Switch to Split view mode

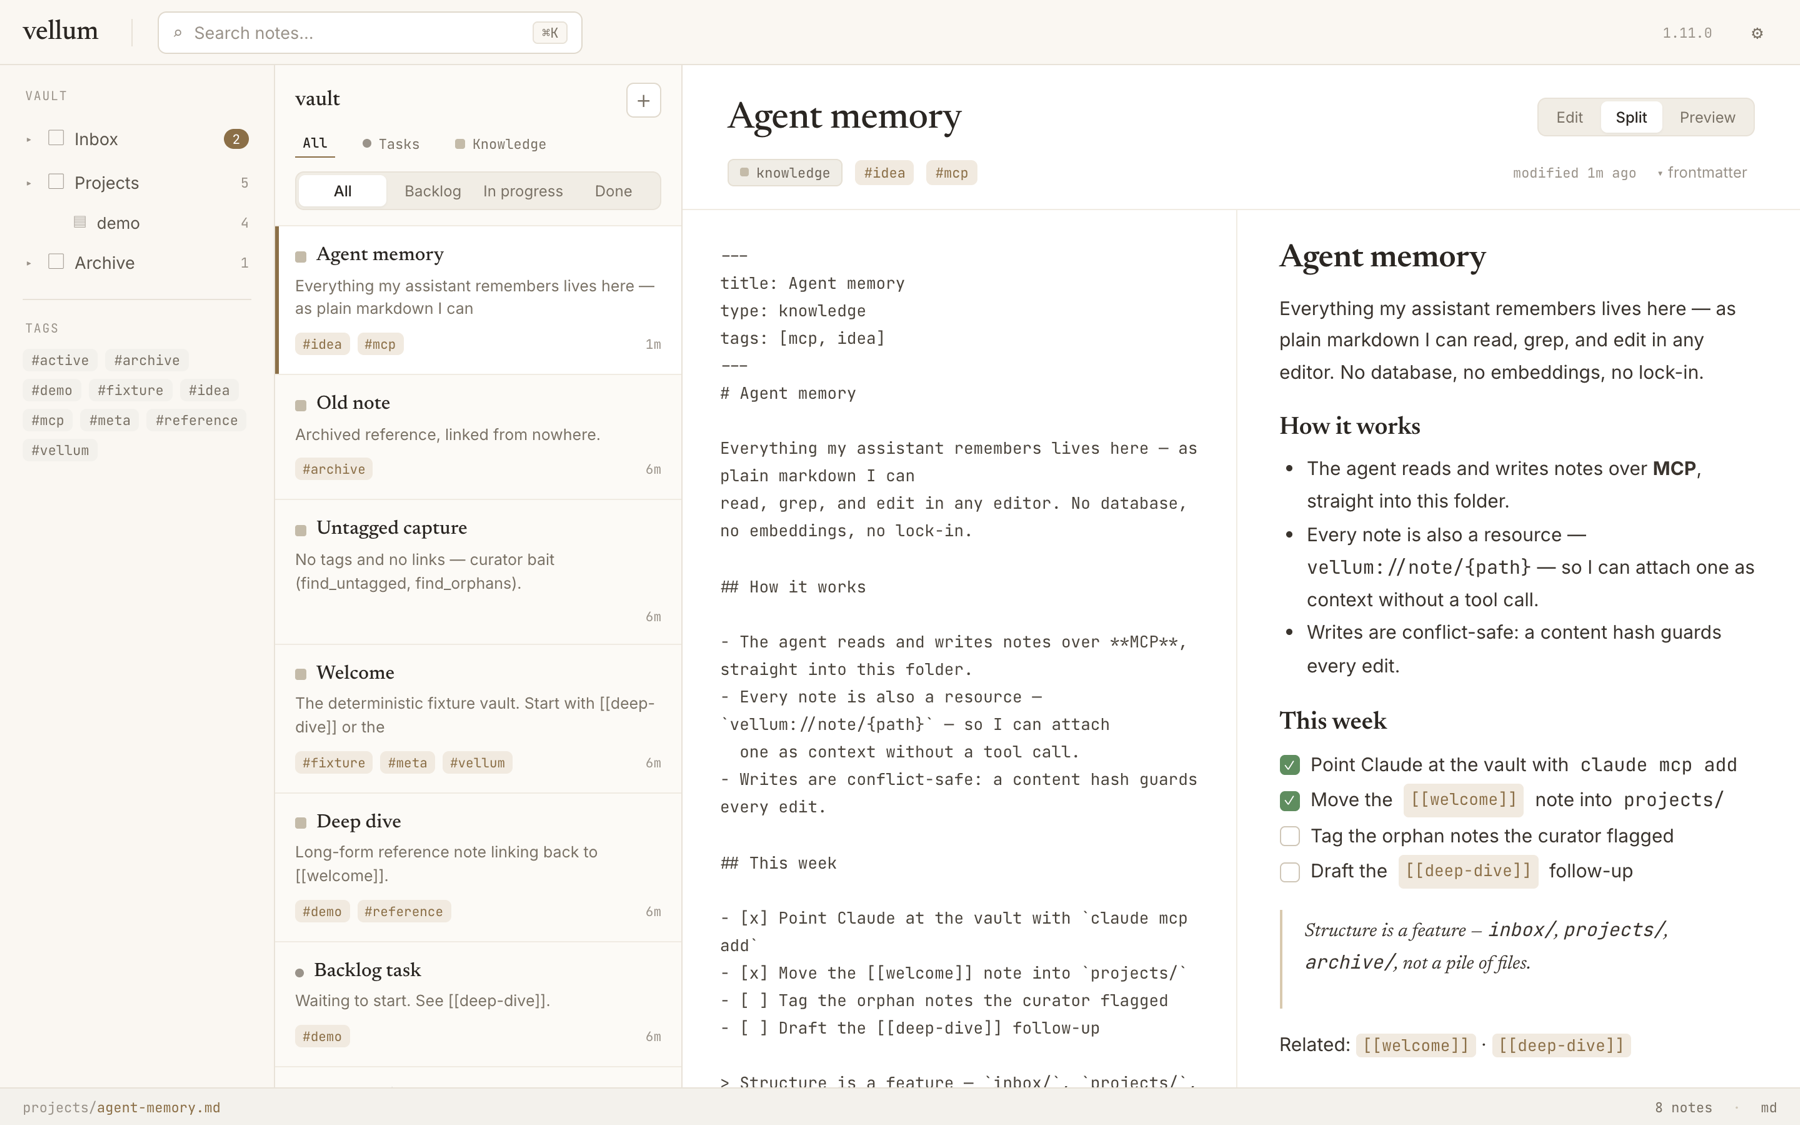[x=1631, y=117]
